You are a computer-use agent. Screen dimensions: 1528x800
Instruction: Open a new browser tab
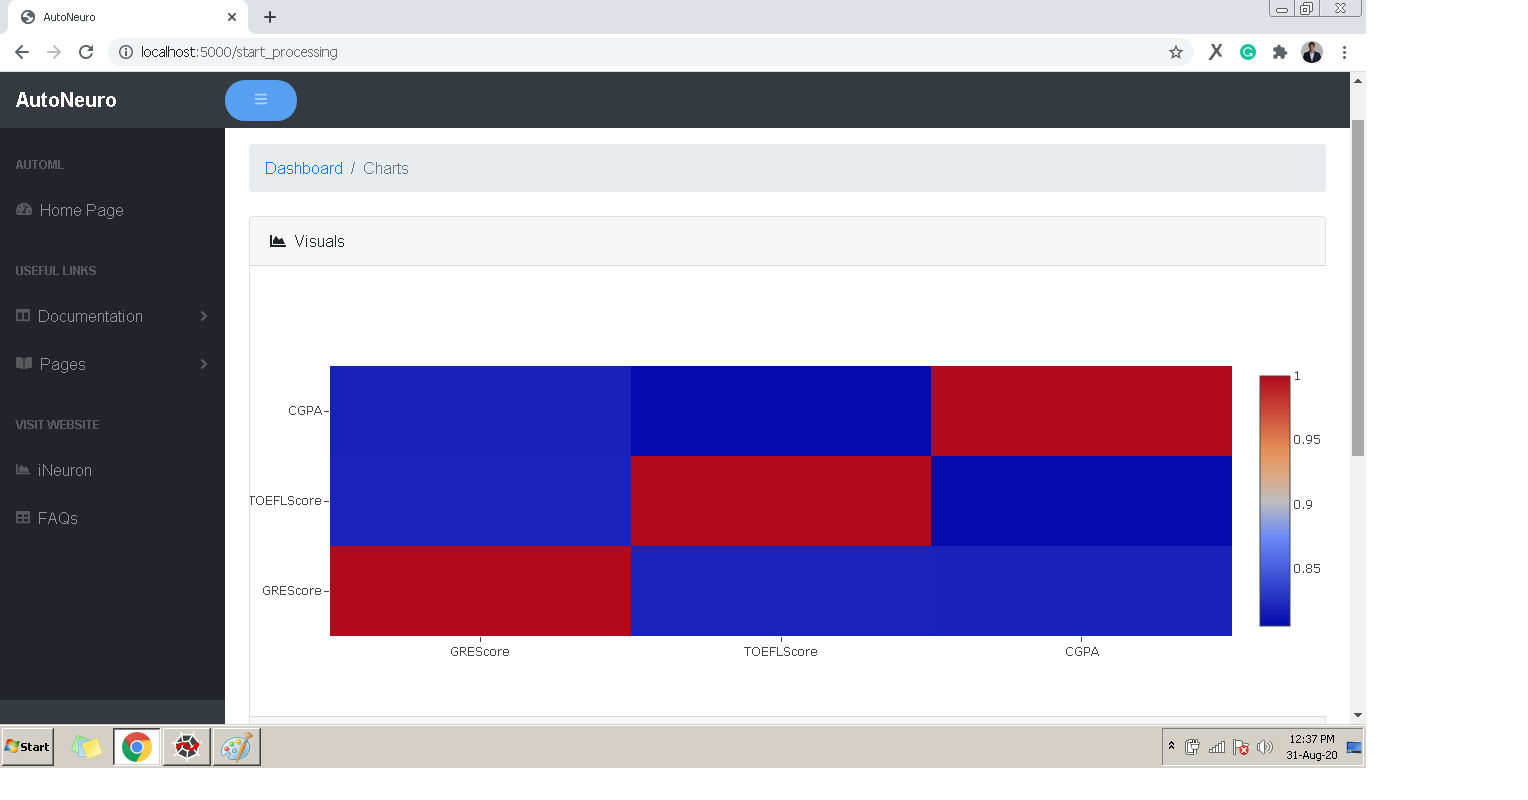(x=270, y=17)
